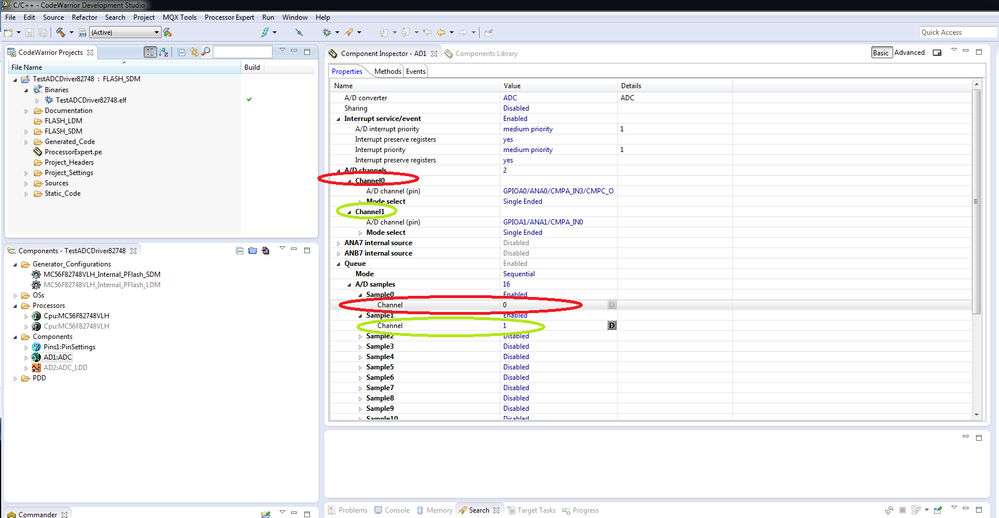Viewport: 999px width, 518px height.
Task: Click the AD1:ADC component icon
Action: click(x=36, y=357)
